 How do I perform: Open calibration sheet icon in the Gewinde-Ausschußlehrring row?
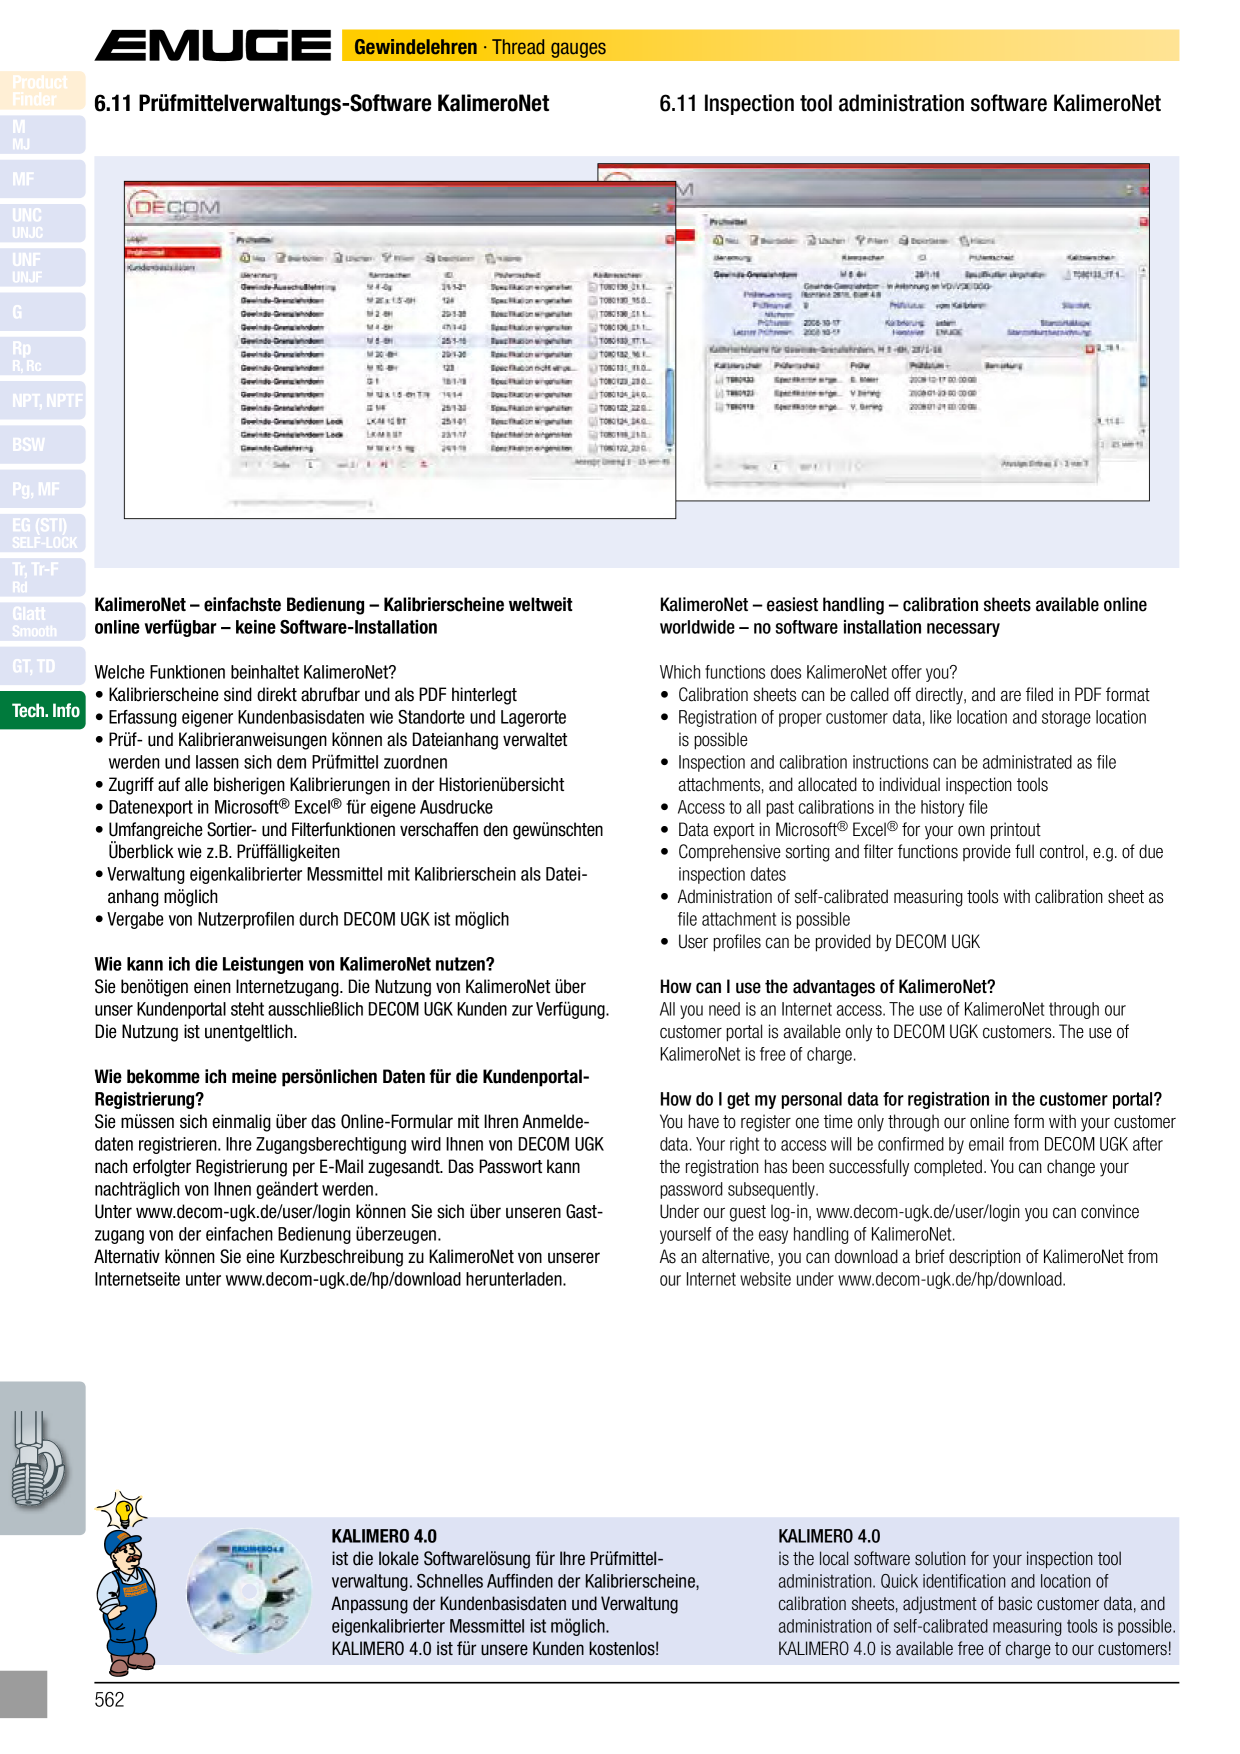[x=593, y=287]
